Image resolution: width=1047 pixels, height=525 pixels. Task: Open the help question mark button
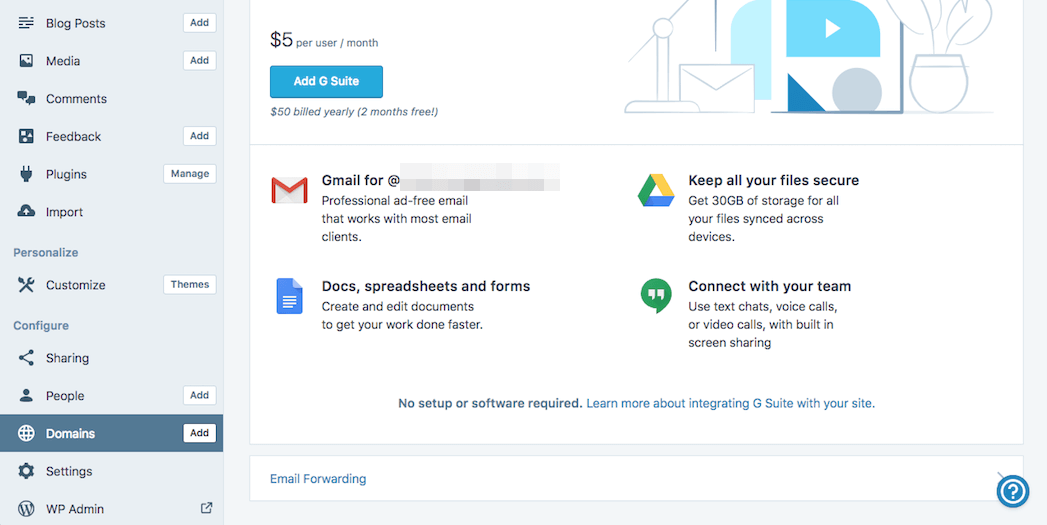click(x=1013, y=491)
